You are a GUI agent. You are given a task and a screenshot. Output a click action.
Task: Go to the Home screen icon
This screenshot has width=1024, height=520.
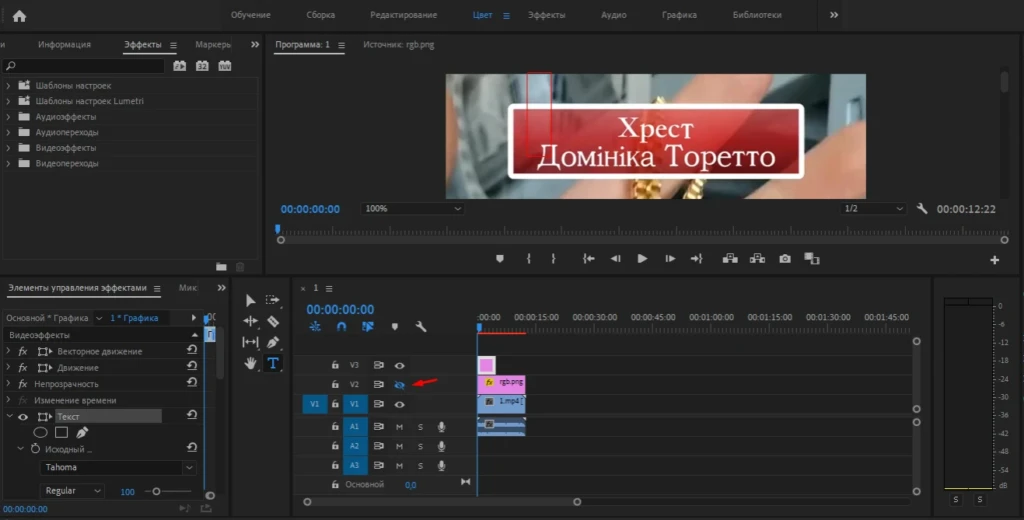point(19,16)
